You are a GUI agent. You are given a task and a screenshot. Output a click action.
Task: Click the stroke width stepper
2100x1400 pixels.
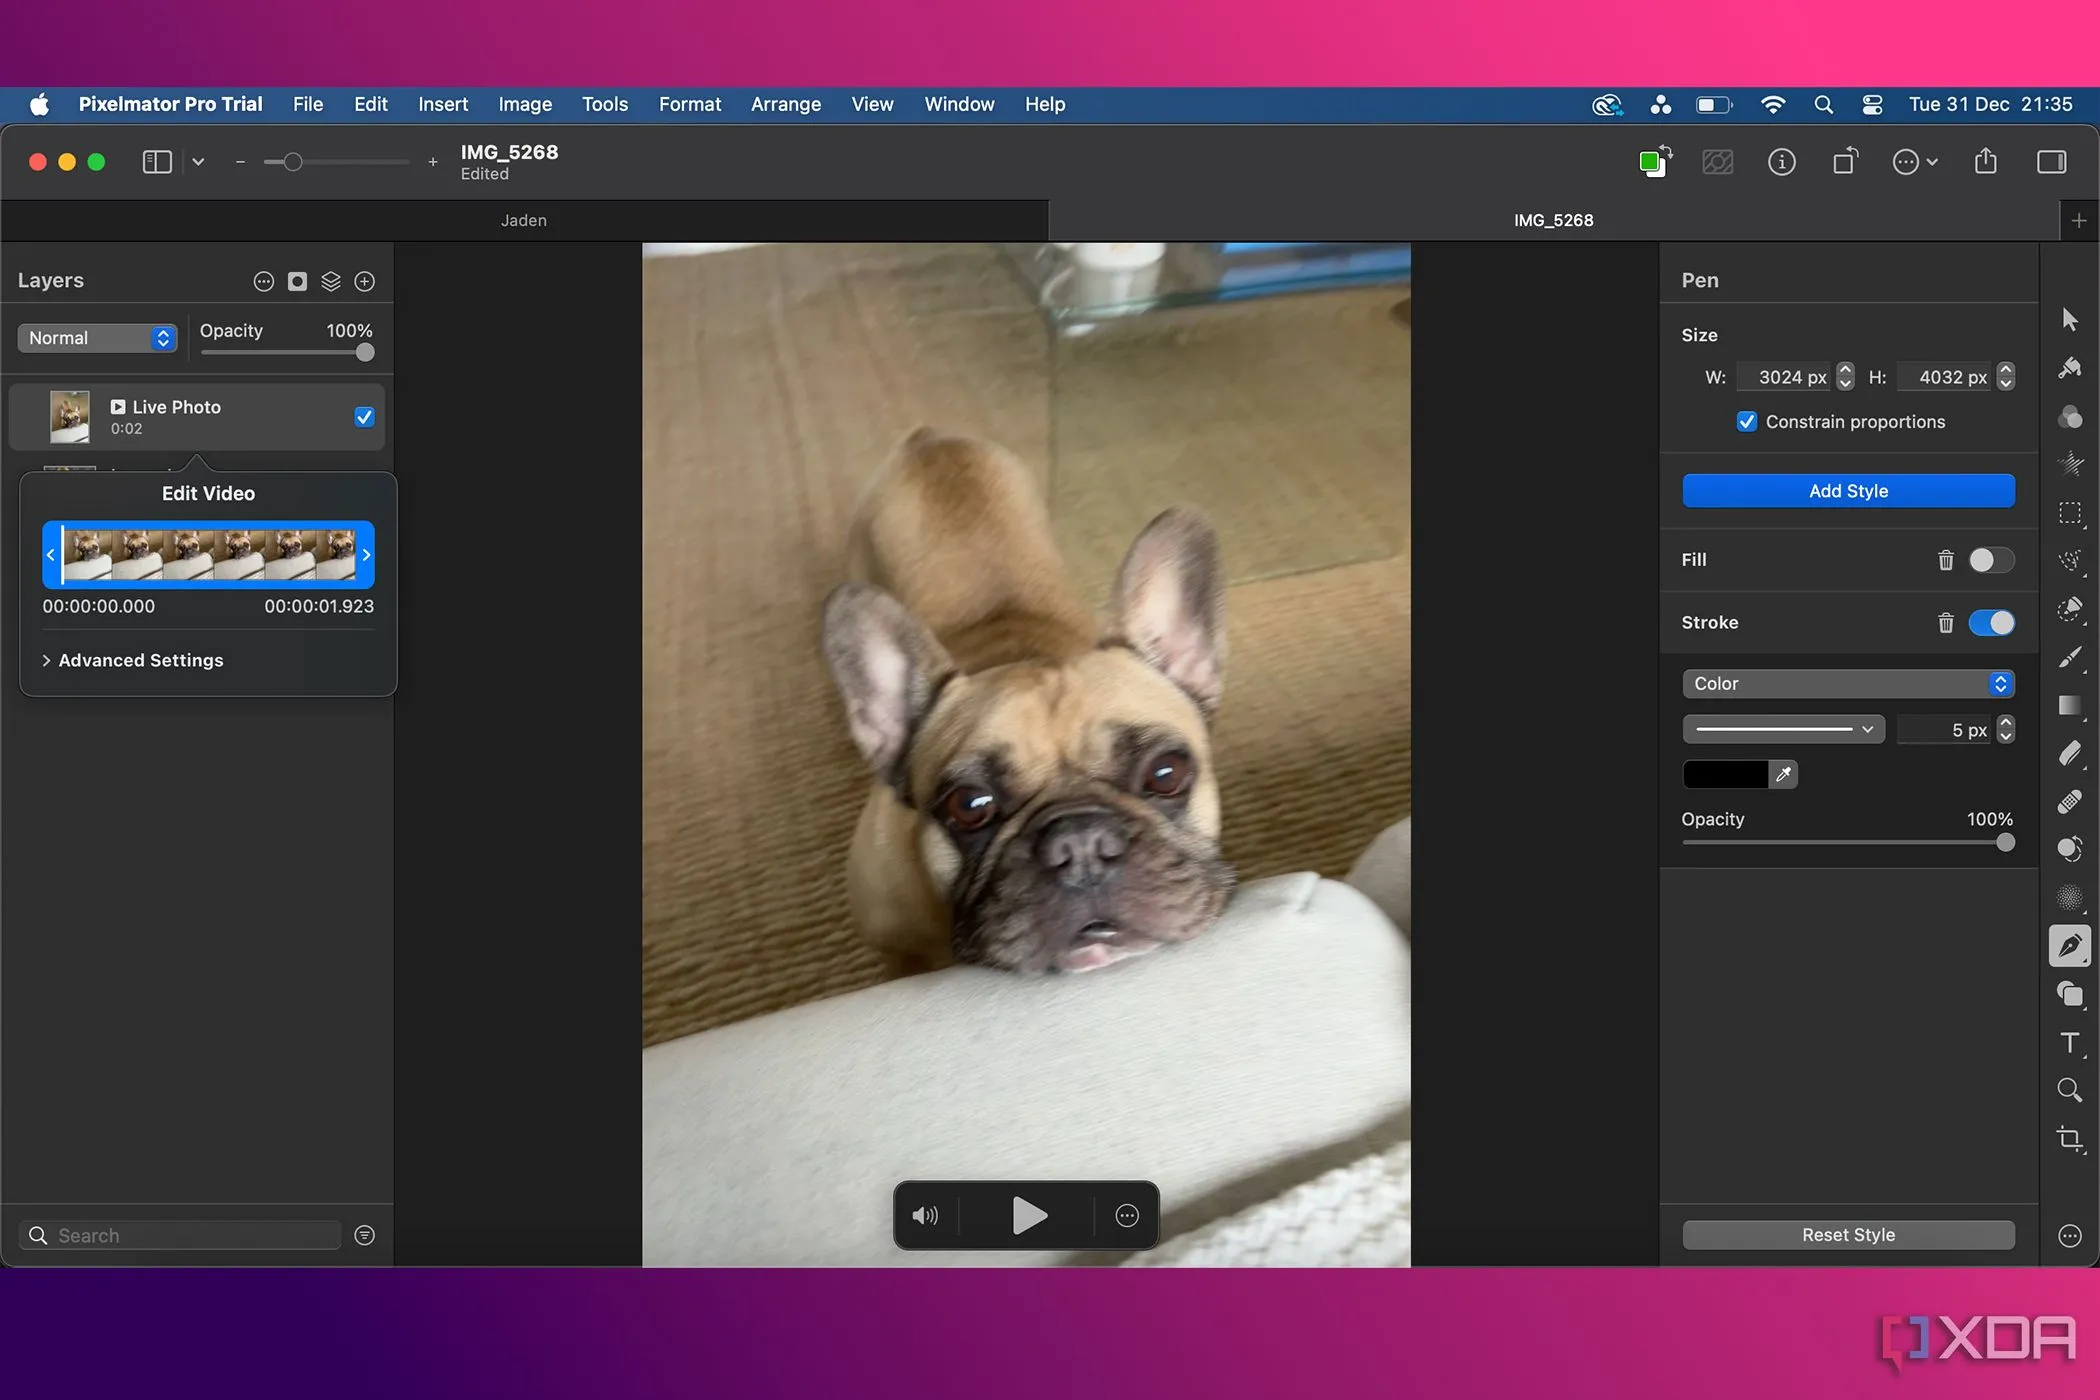click(2005, 730)
